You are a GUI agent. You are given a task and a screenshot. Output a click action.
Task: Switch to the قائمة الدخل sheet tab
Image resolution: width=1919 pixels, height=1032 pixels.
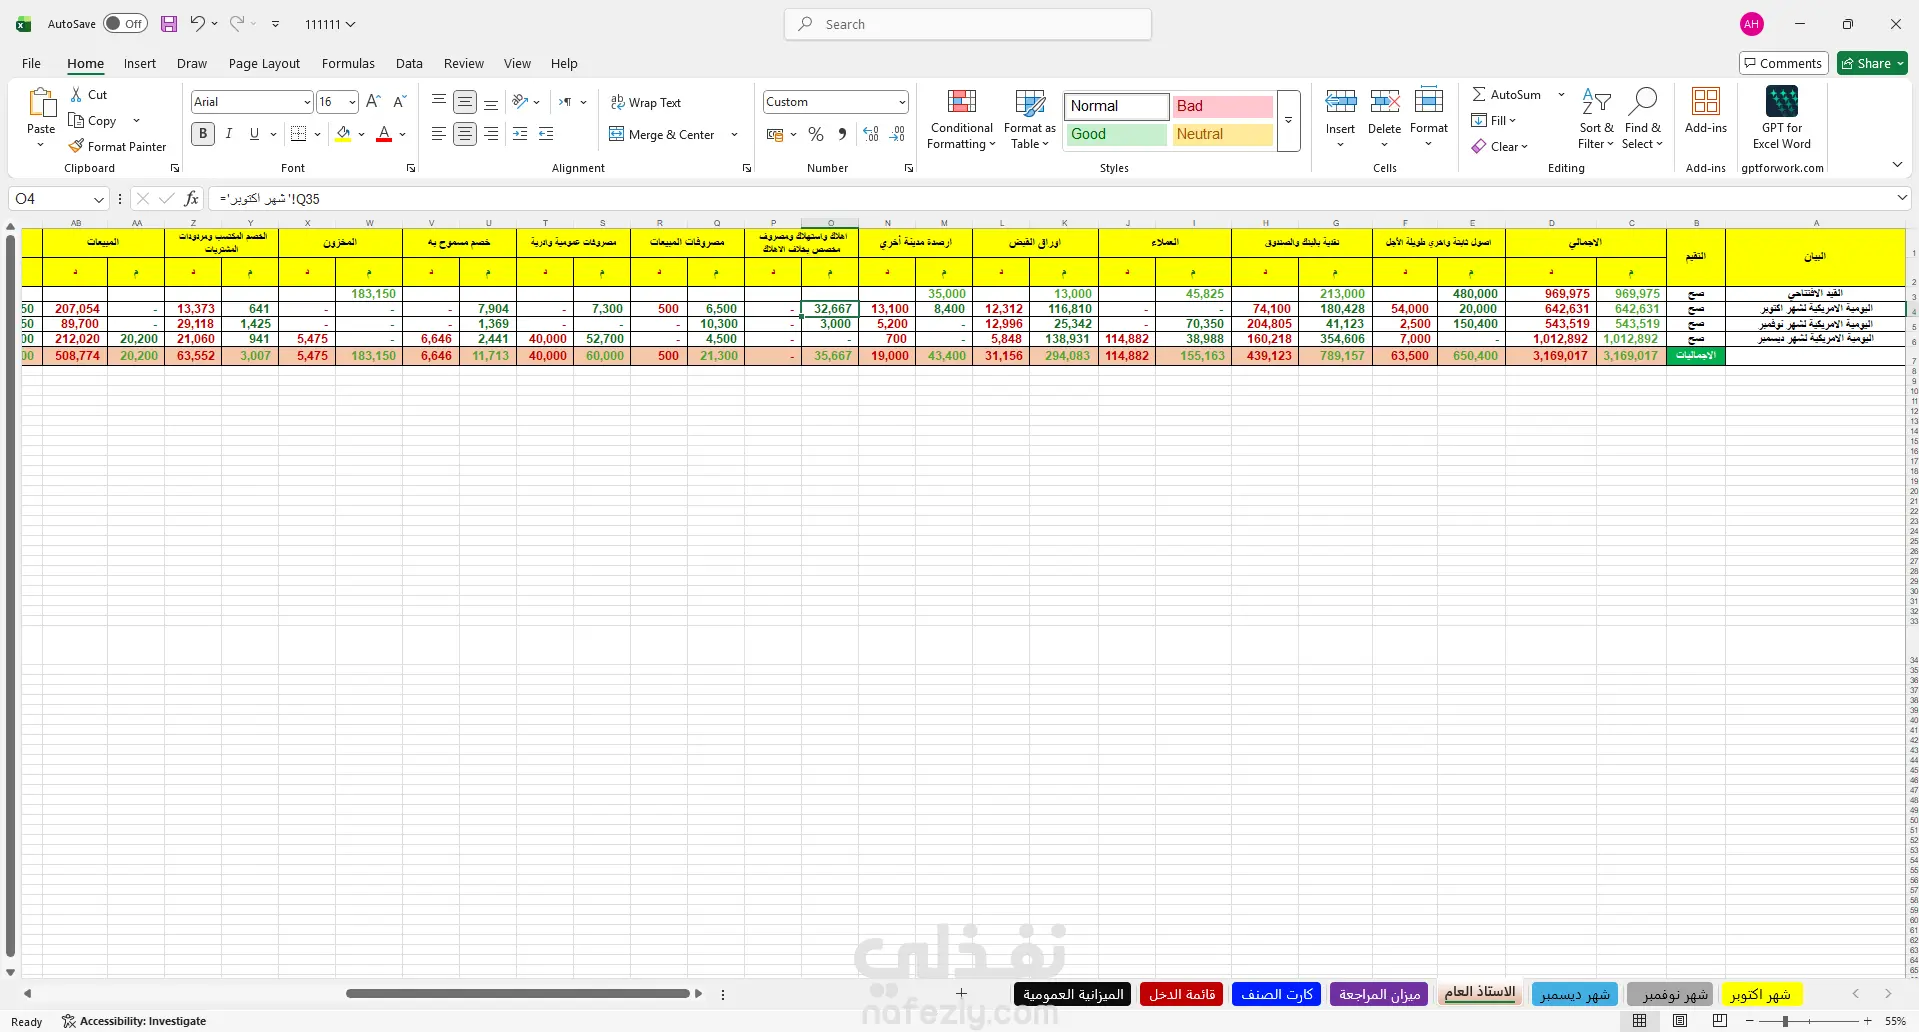(x=1182, y=994)
